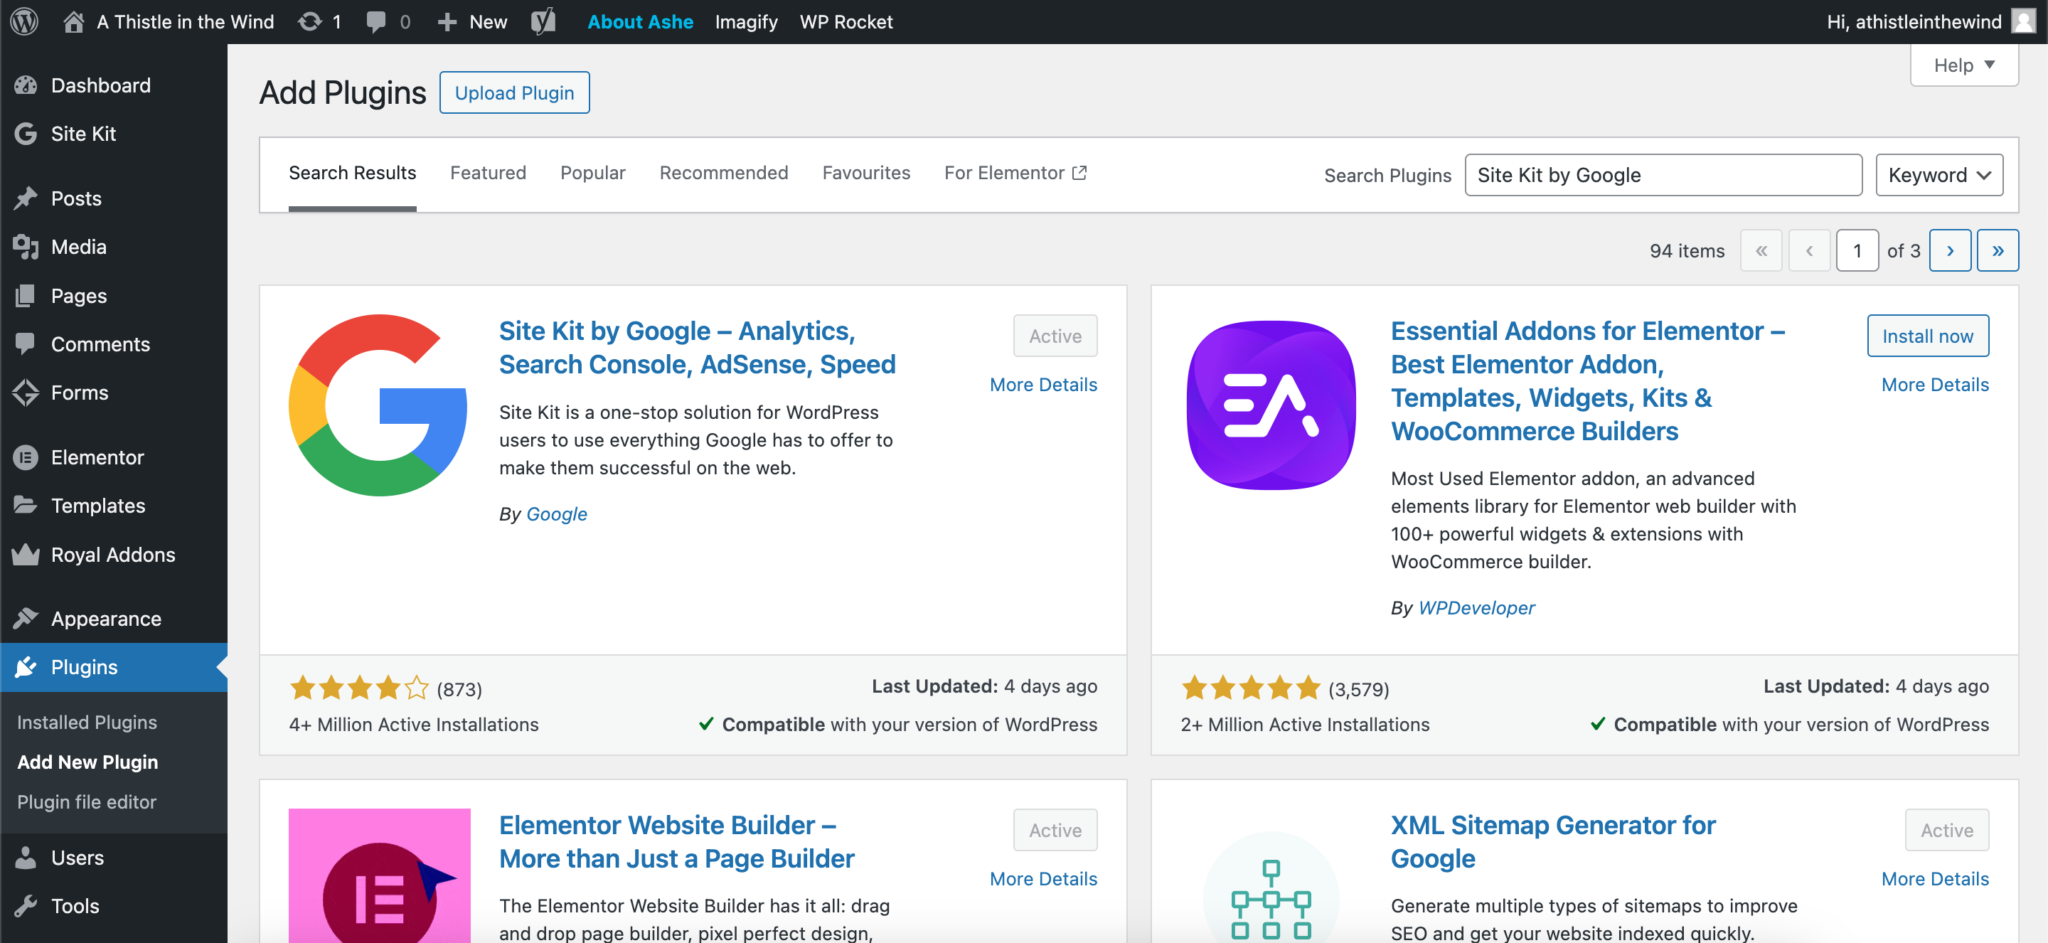Open More Details for Site Kit by Google

click(1043, 384)
